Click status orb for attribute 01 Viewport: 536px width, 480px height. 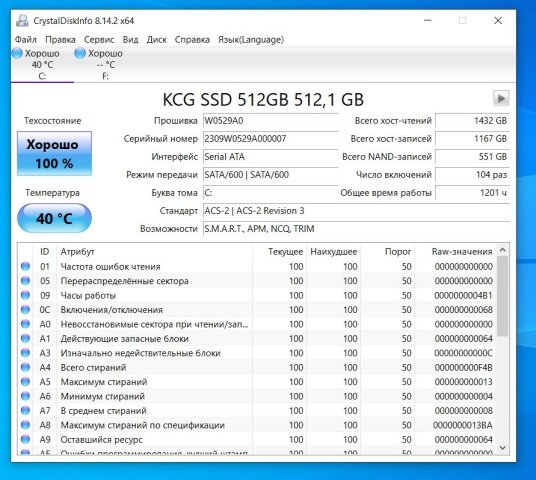coord(25,266)
